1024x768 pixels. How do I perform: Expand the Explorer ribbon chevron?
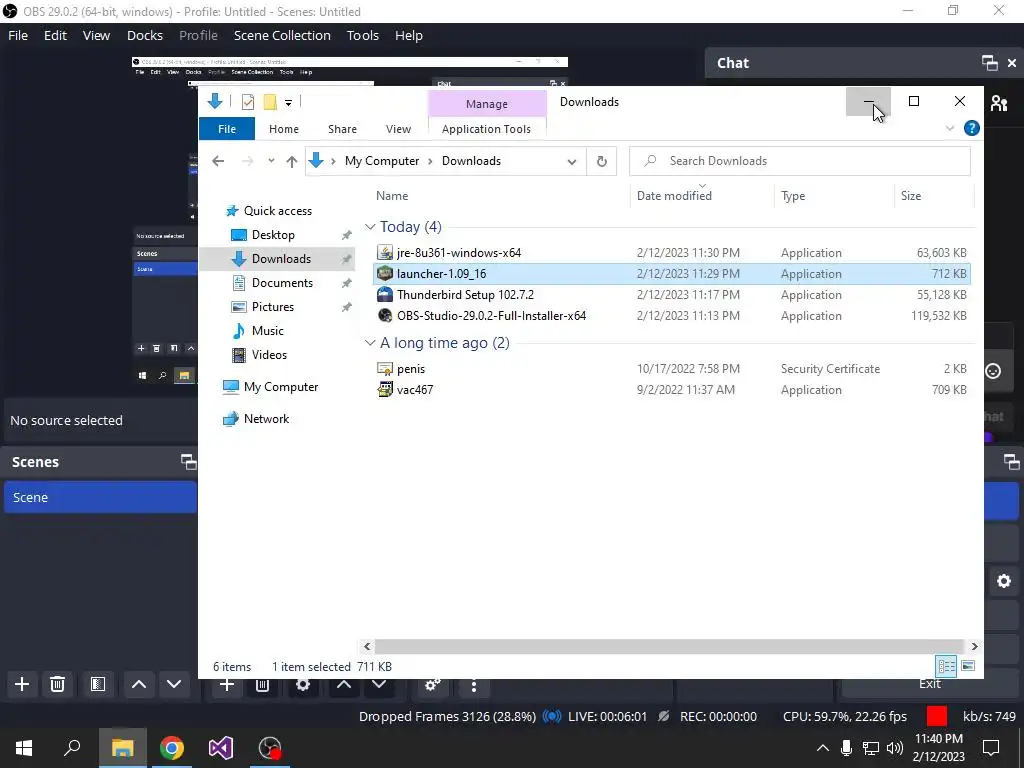click(950, 128)
